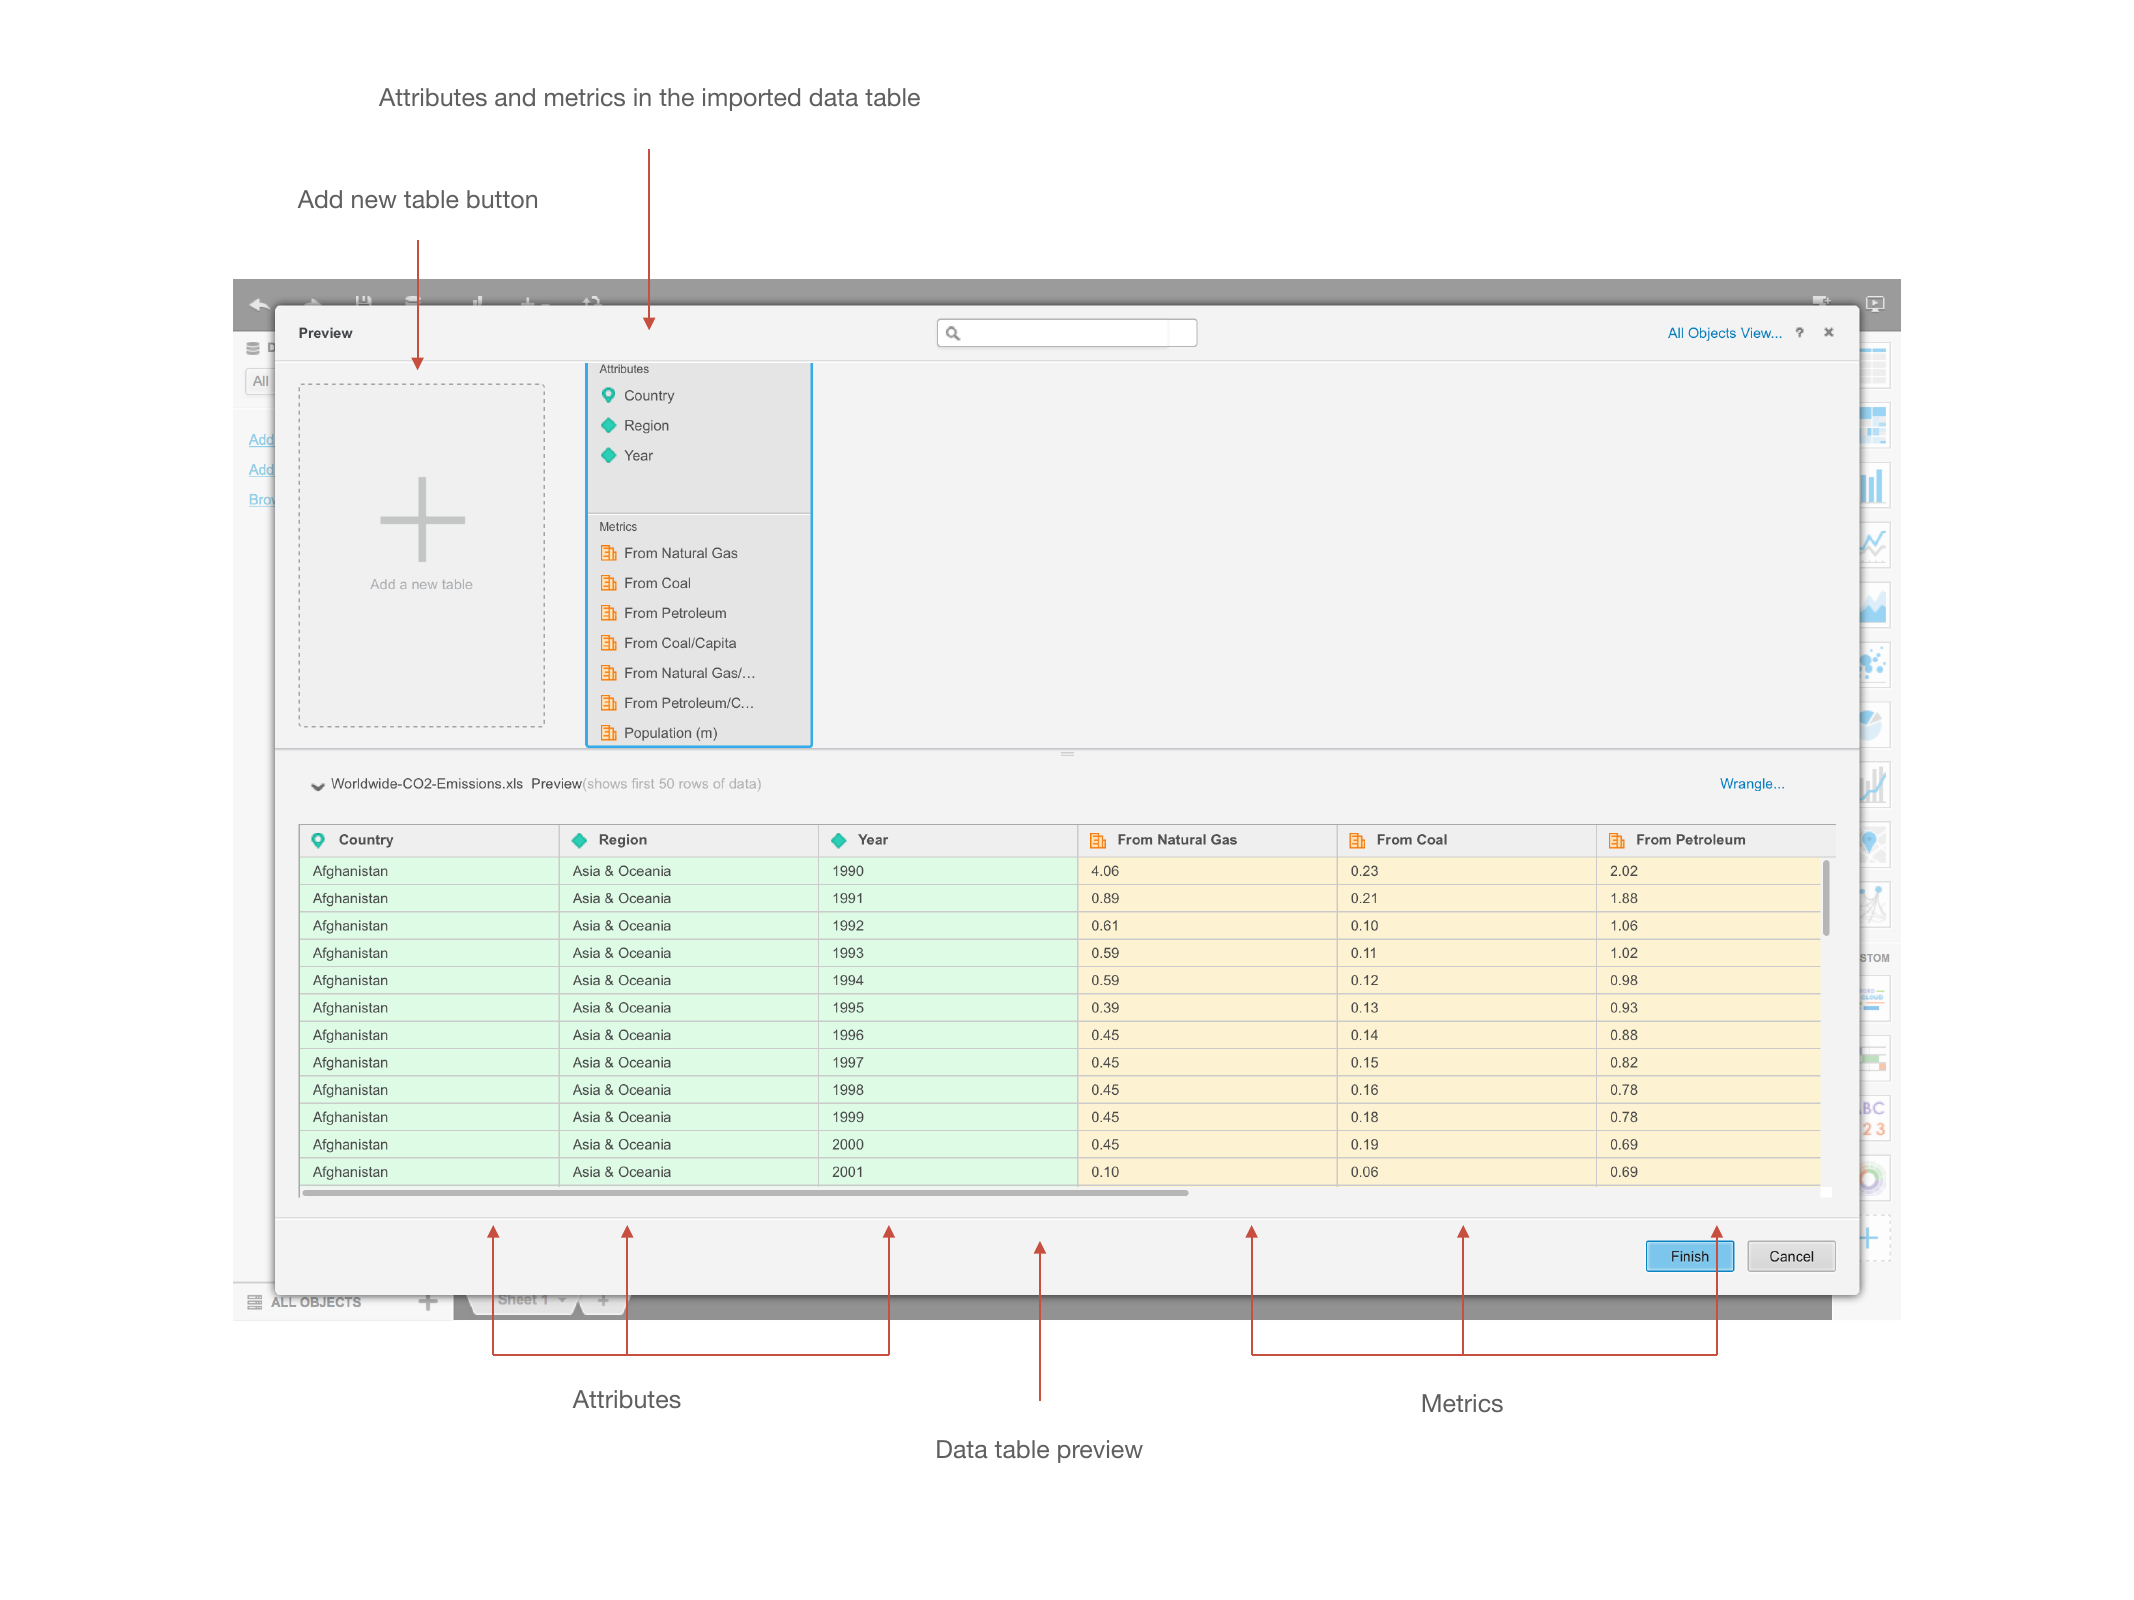Screen dimensions: 2134x1600
Task: Select the Grid visualization in gallery
Action: [1875, 366]
